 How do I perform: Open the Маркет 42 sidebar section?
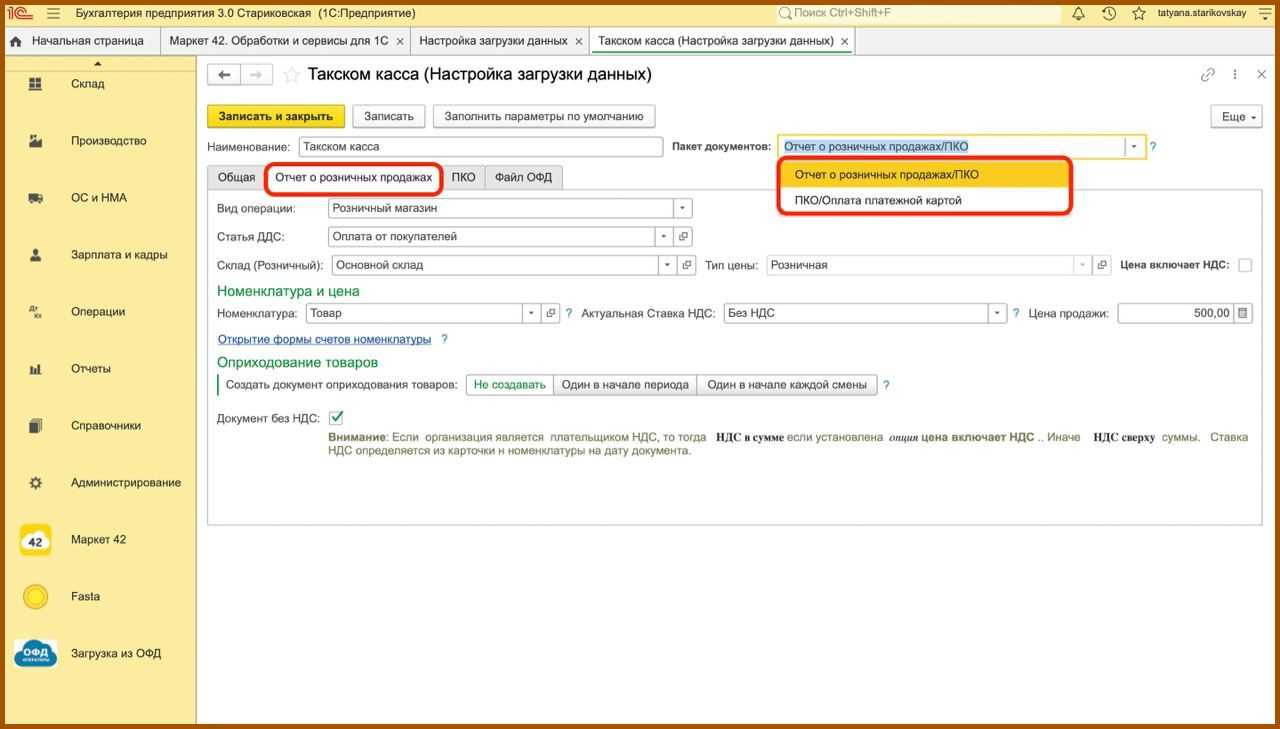click(98, 540)
